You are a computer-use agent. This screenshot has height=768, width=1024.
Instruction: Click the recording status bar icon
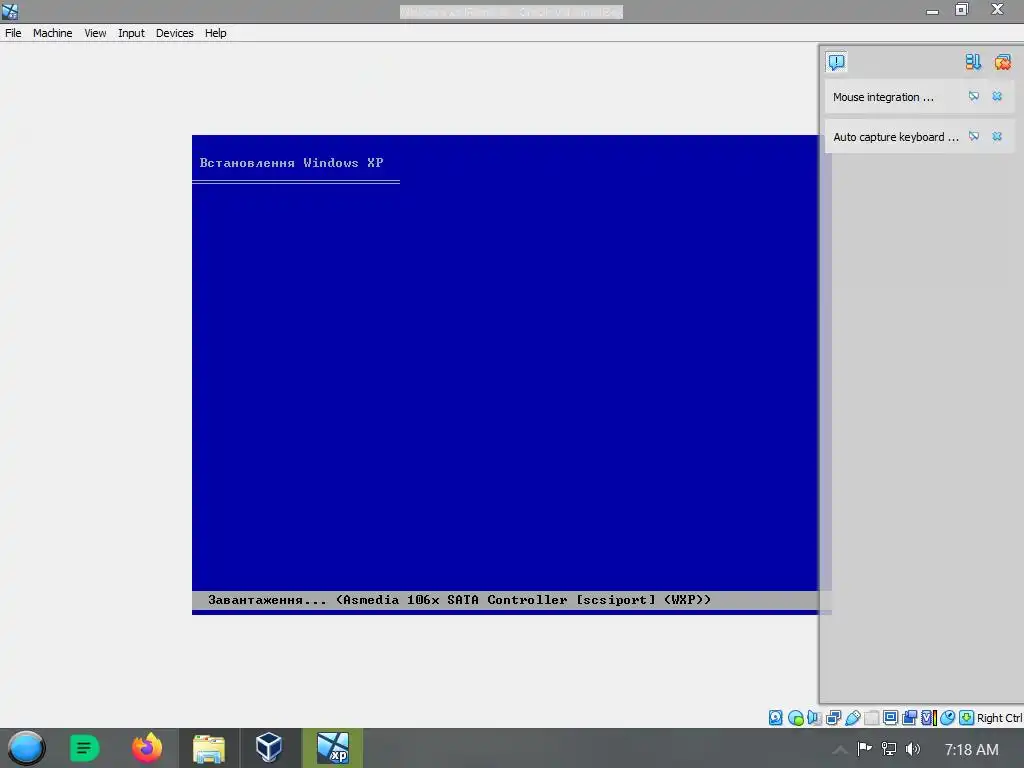(x=909, y=718)
